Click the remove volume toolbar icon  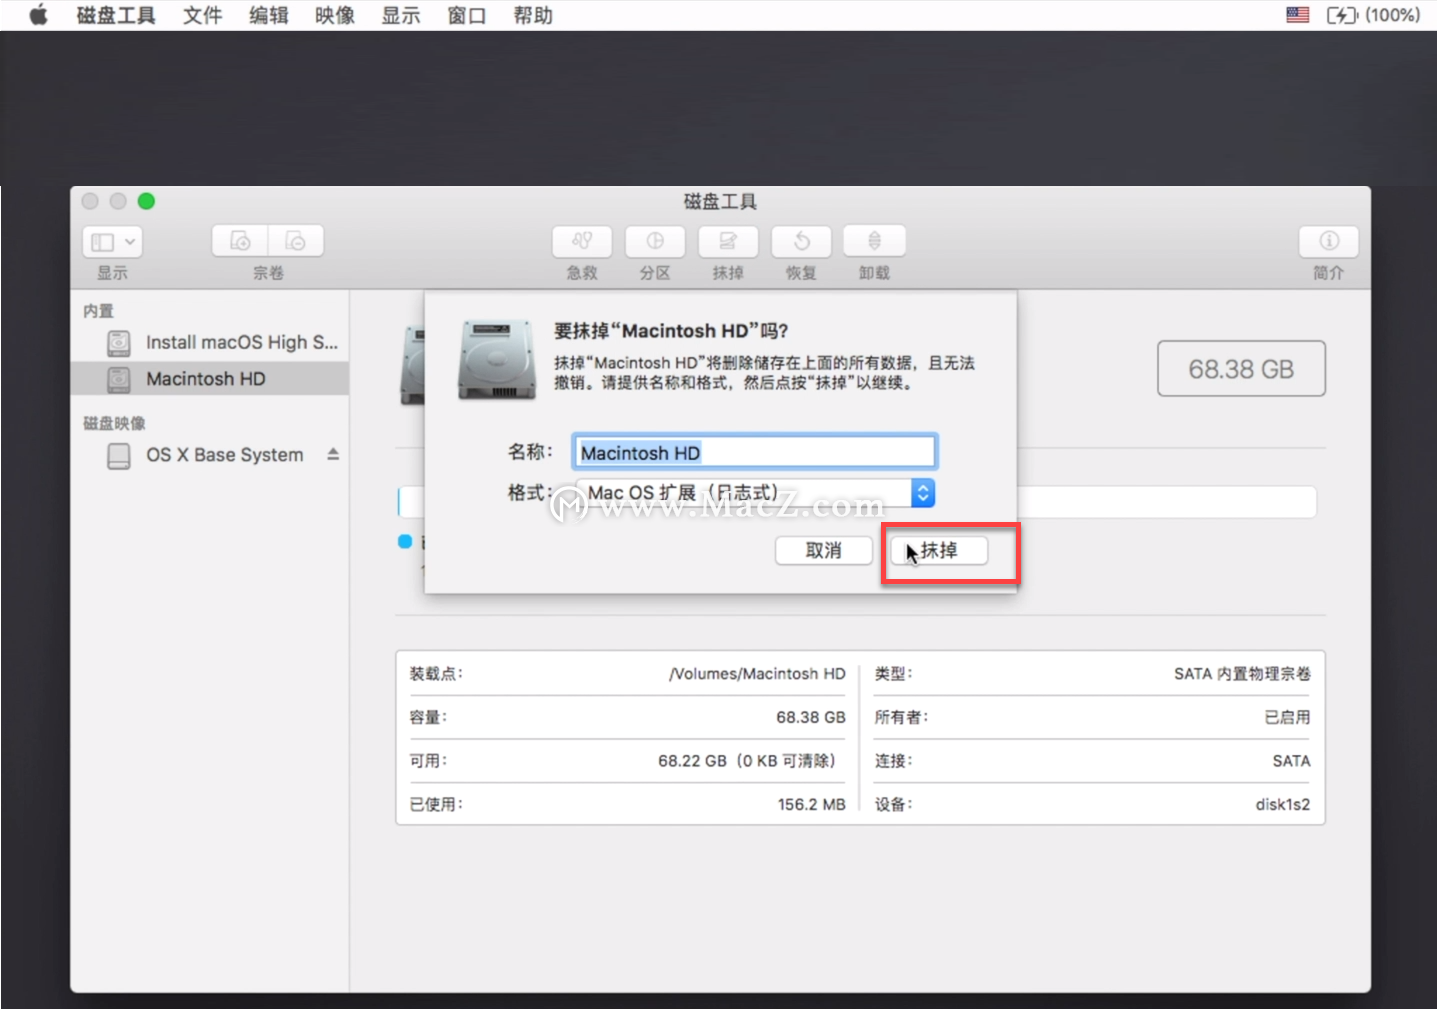296,241
